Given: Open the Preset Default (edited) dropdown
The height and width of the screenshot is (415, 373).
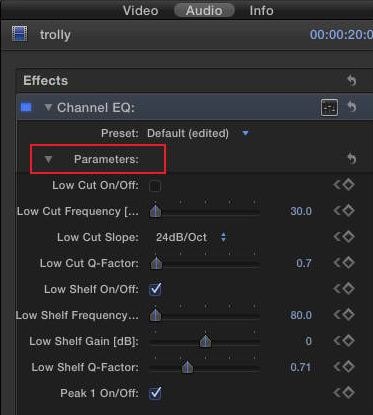Looking at the screenshot, I should coord(198,133).
